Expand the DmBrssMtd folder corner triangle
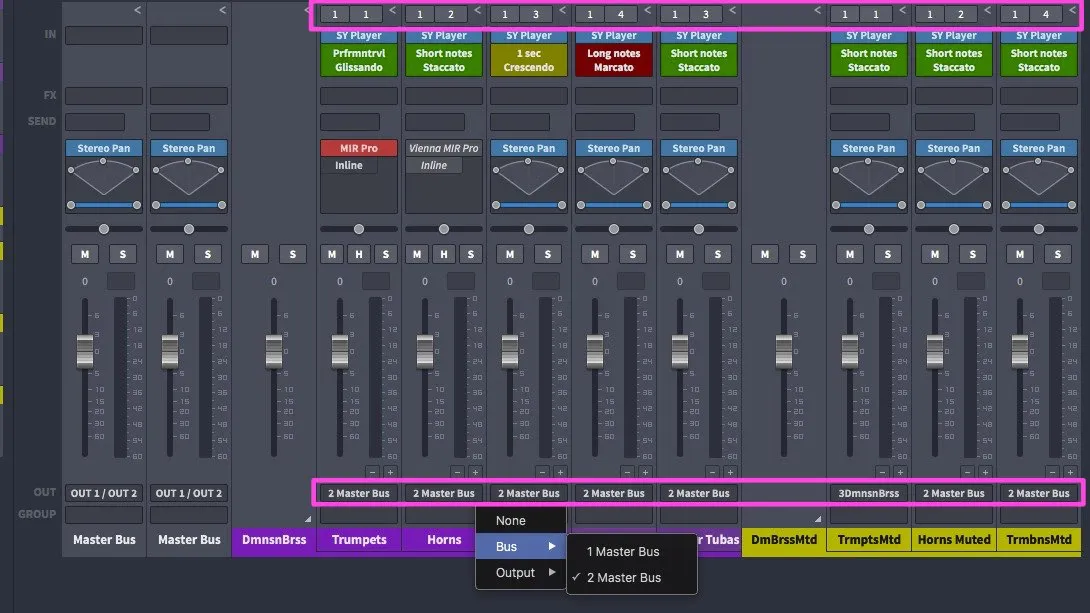Image resolution: width=1090 pixels, height=613 pixels. [818, 518]
